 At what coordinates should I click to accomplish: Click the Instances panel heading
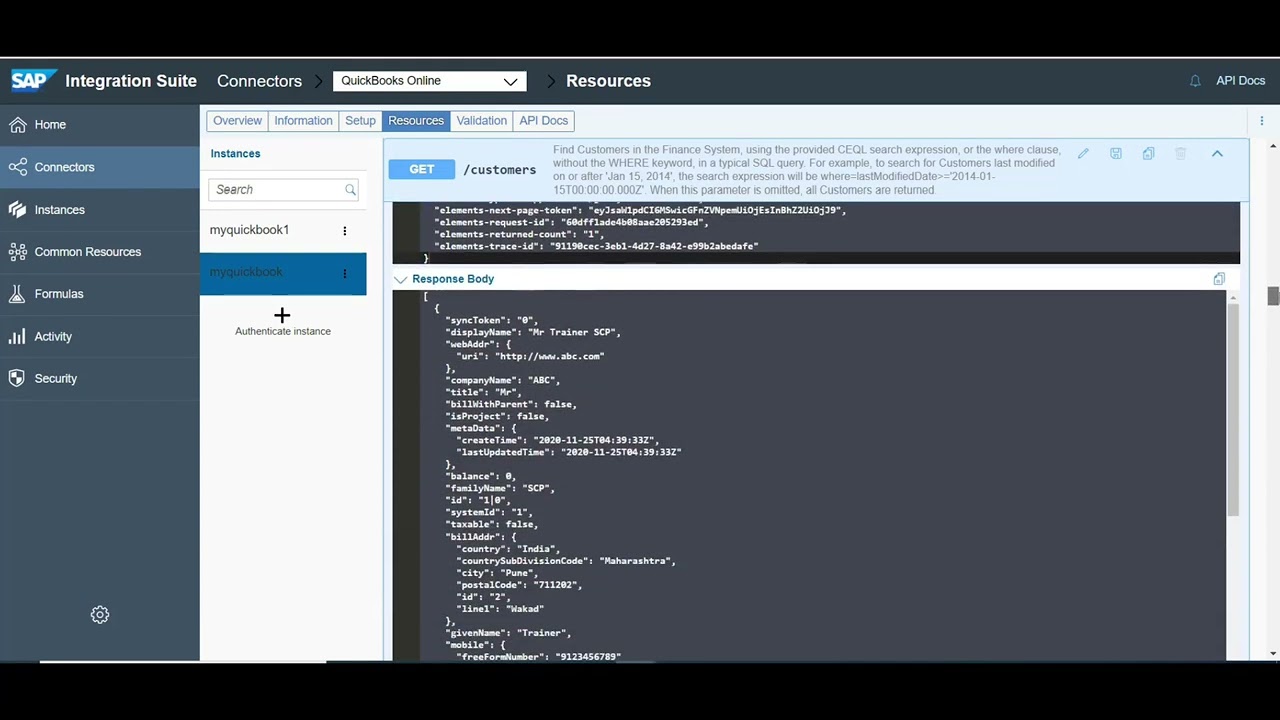coord(235,154)
